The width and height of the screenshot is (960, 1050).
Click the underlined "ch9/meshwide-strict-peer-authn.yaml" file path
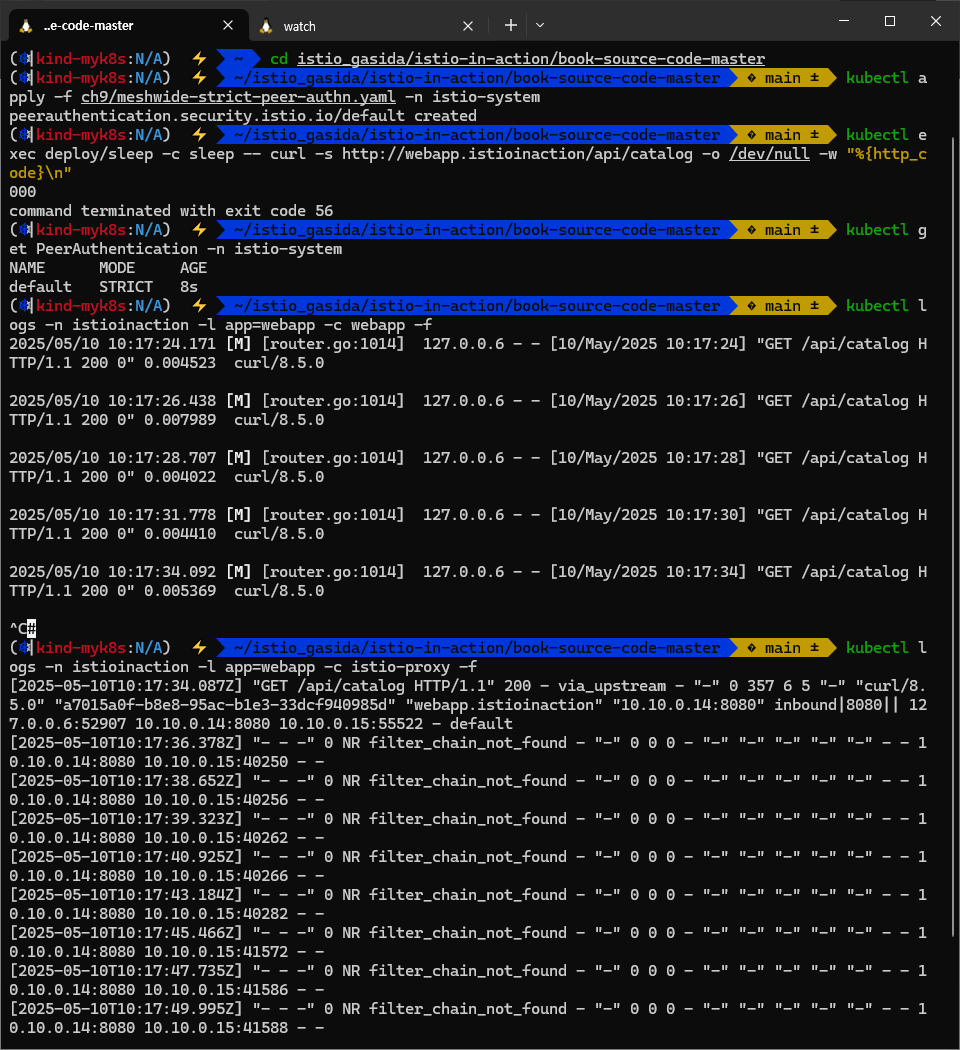[238, 97]
